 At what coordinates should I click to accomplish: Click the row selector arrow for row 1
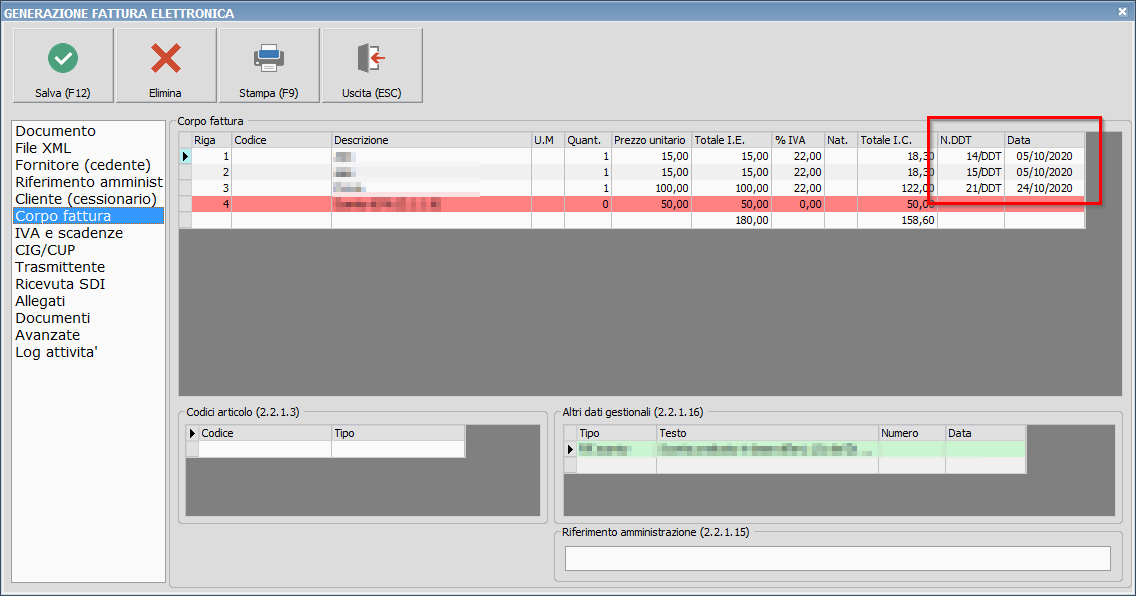coord(186,156)
